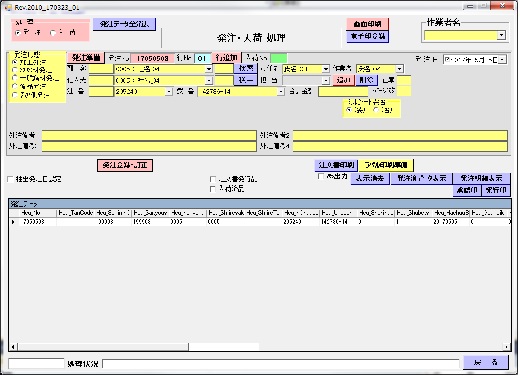This screenshot has width=520, height=377.
Task: Click the blue 検索 search button
Action: click(x=246, y=68)
